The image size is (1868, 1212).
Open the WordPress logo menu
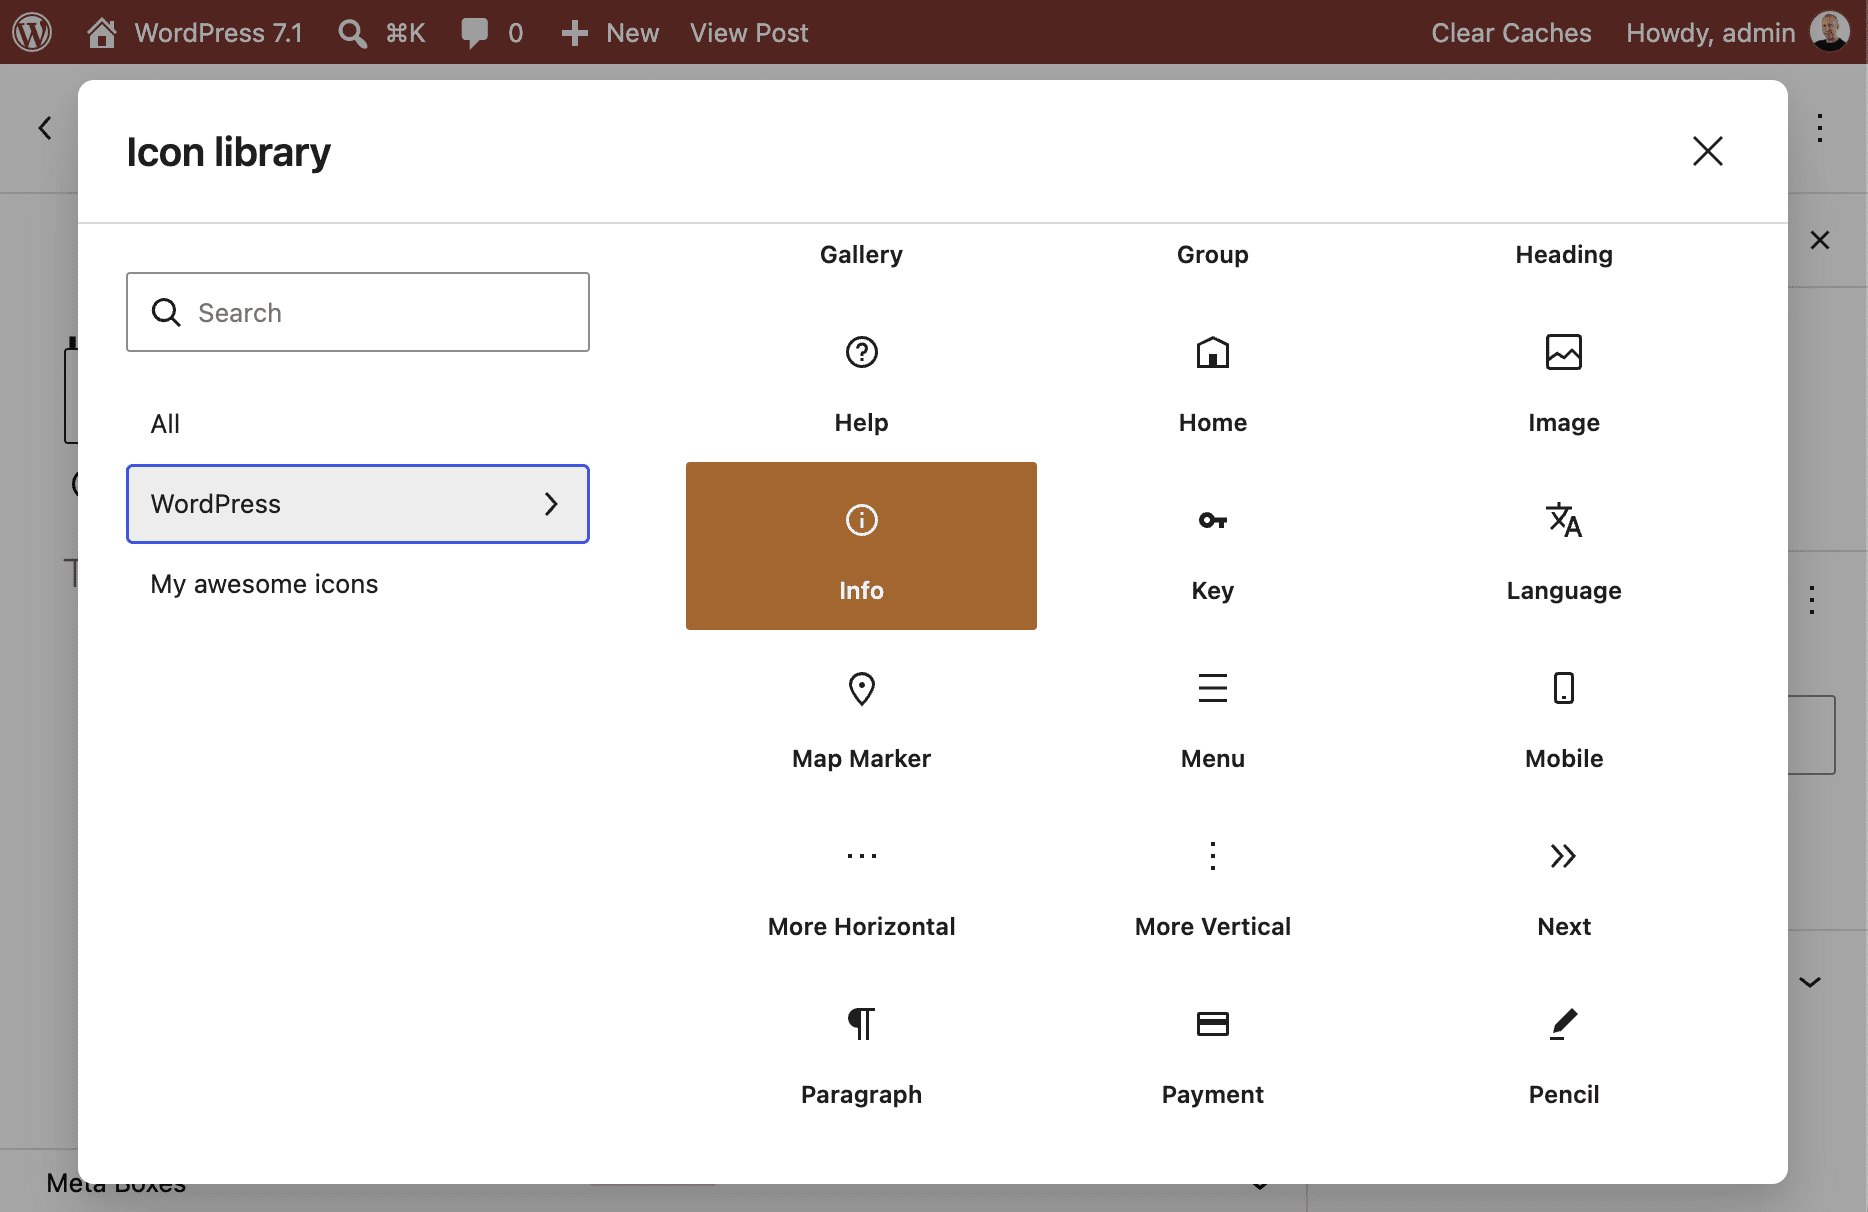pyautogui.click(x=32, y=32)
